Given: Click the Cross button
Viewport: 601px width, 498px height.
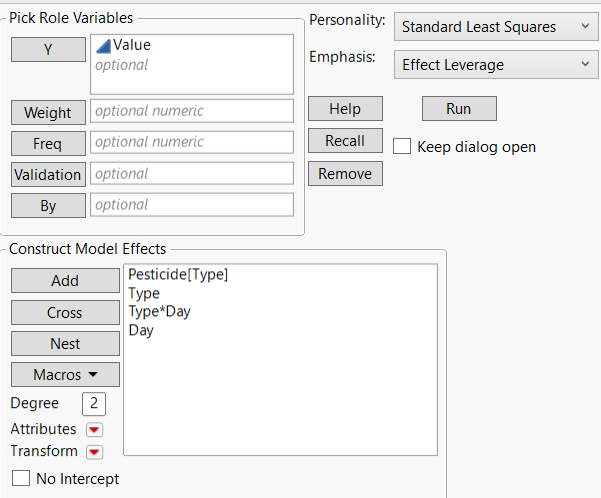Looking at the screenshot, I should 65,312.
